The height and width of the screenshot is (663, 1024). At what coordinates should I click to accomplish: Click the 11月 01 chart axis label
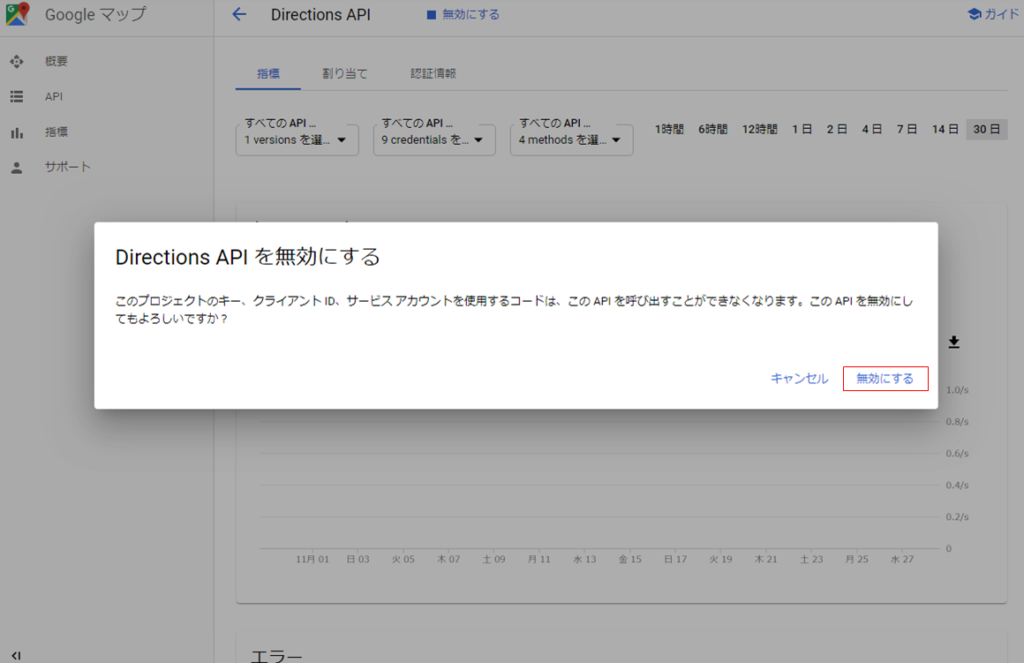pos(312,559)
